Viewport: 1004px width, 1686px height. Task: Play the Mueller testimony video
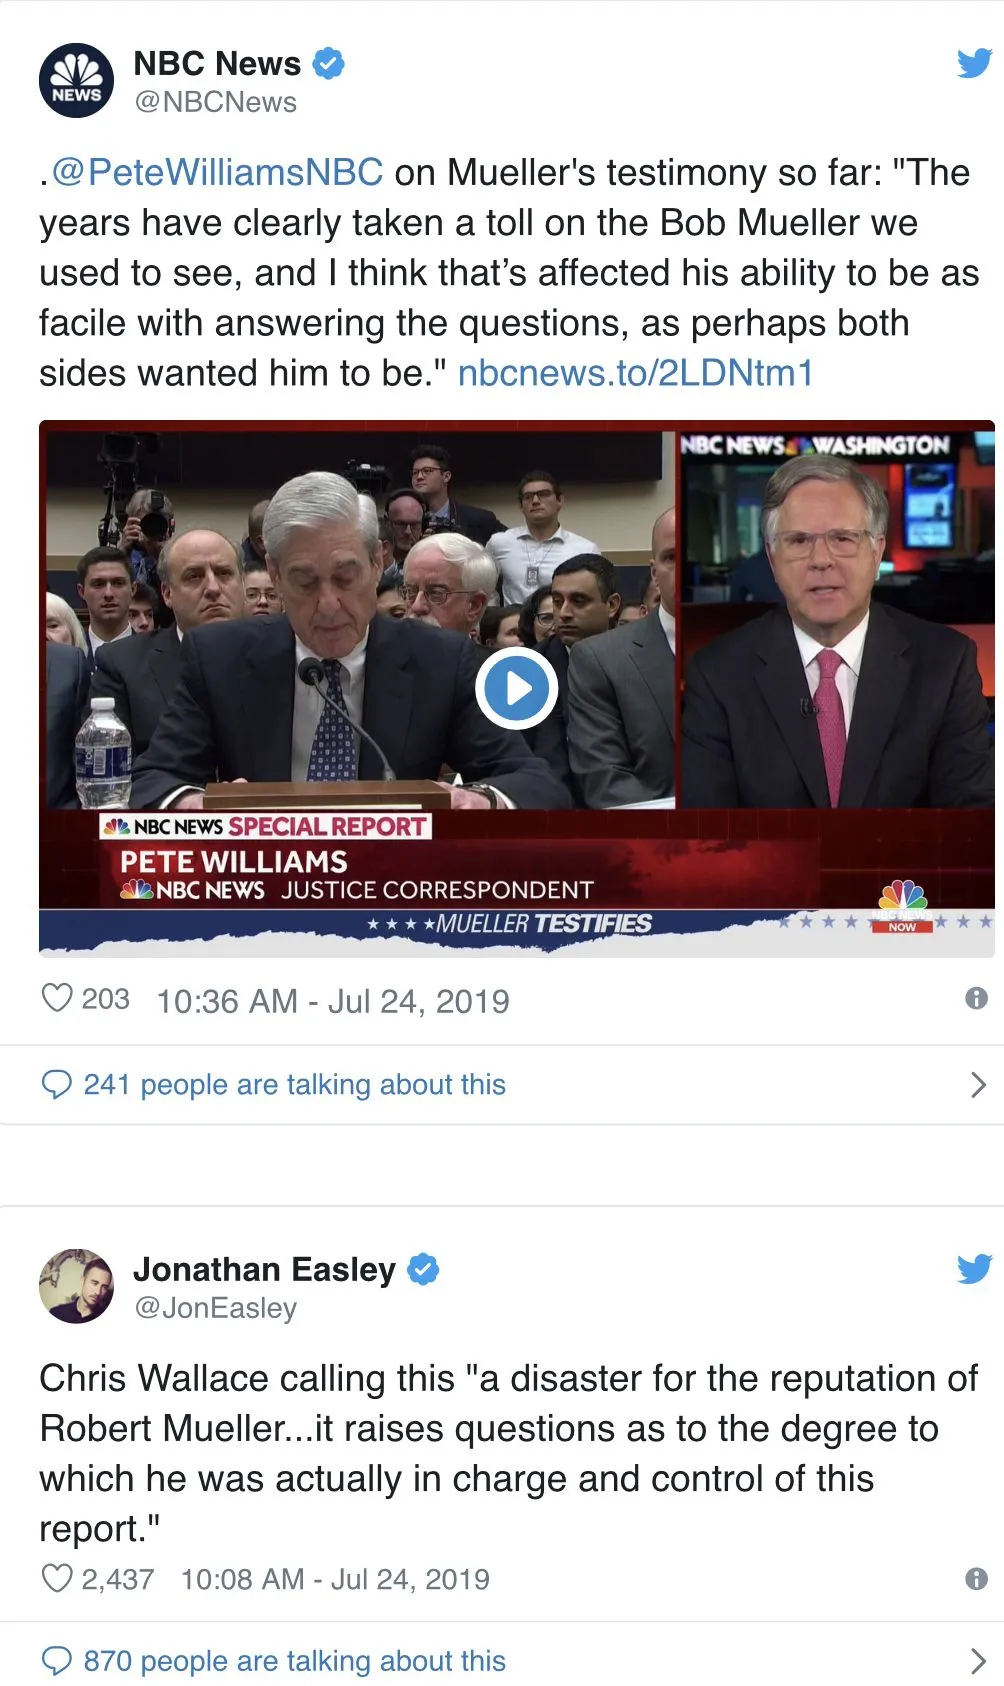[516, 688]
